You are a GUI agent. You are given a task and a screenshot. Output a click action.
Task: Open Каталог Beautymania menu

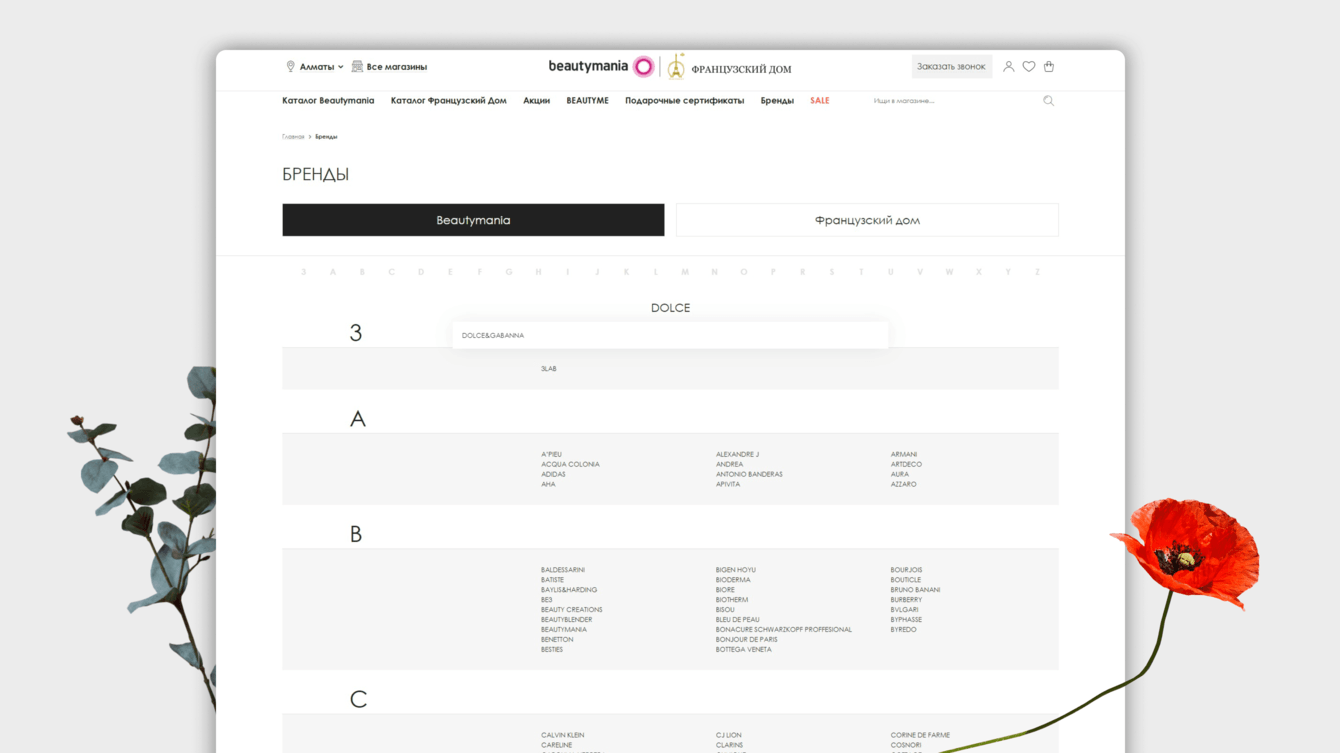point(328,101)
